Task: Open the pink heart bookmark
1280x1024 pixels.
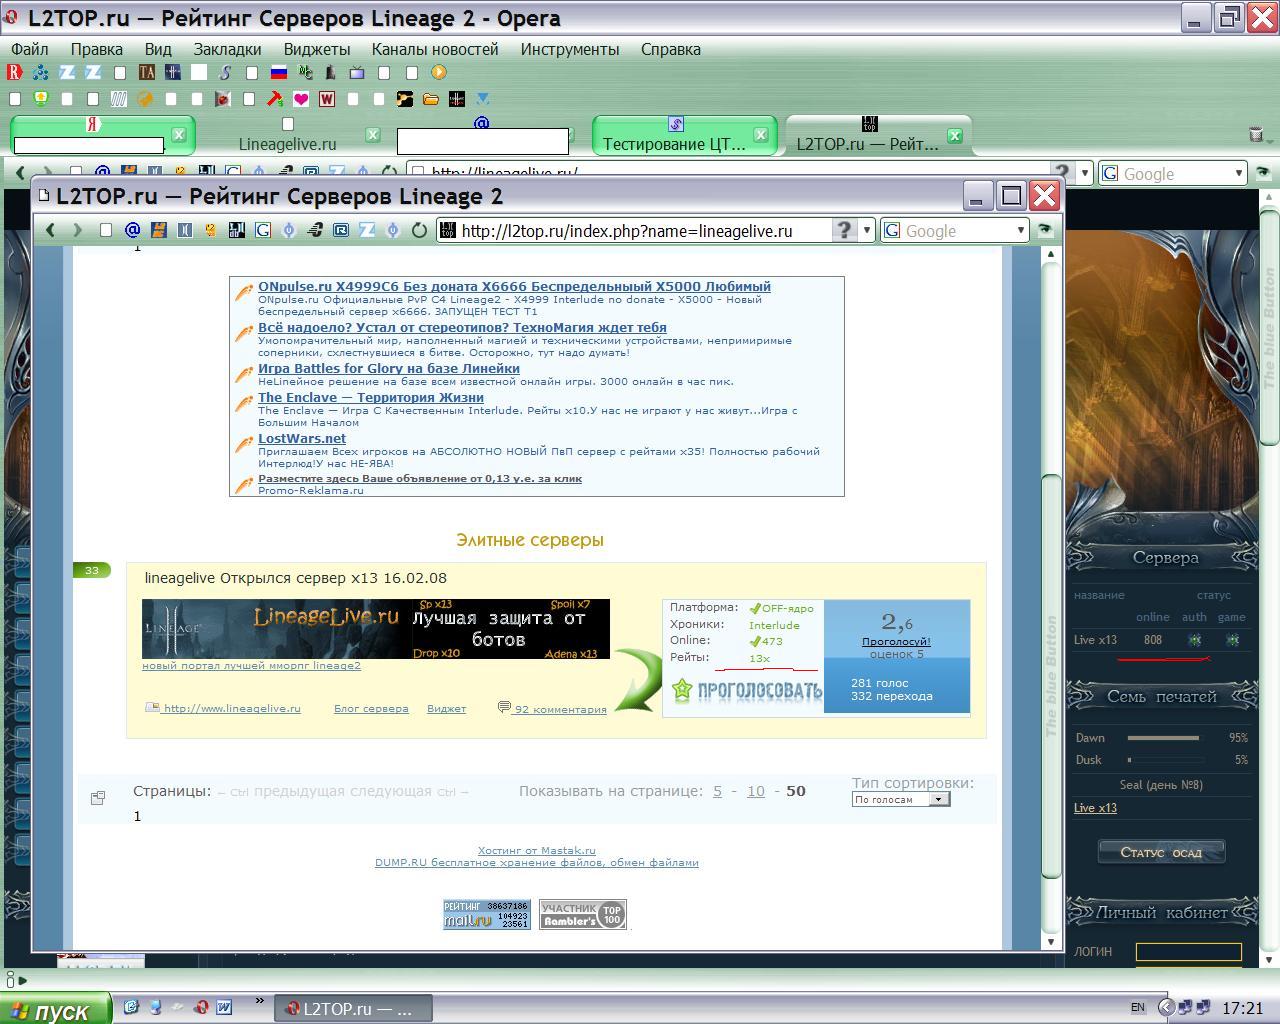Action: click(x=300, y=98)
